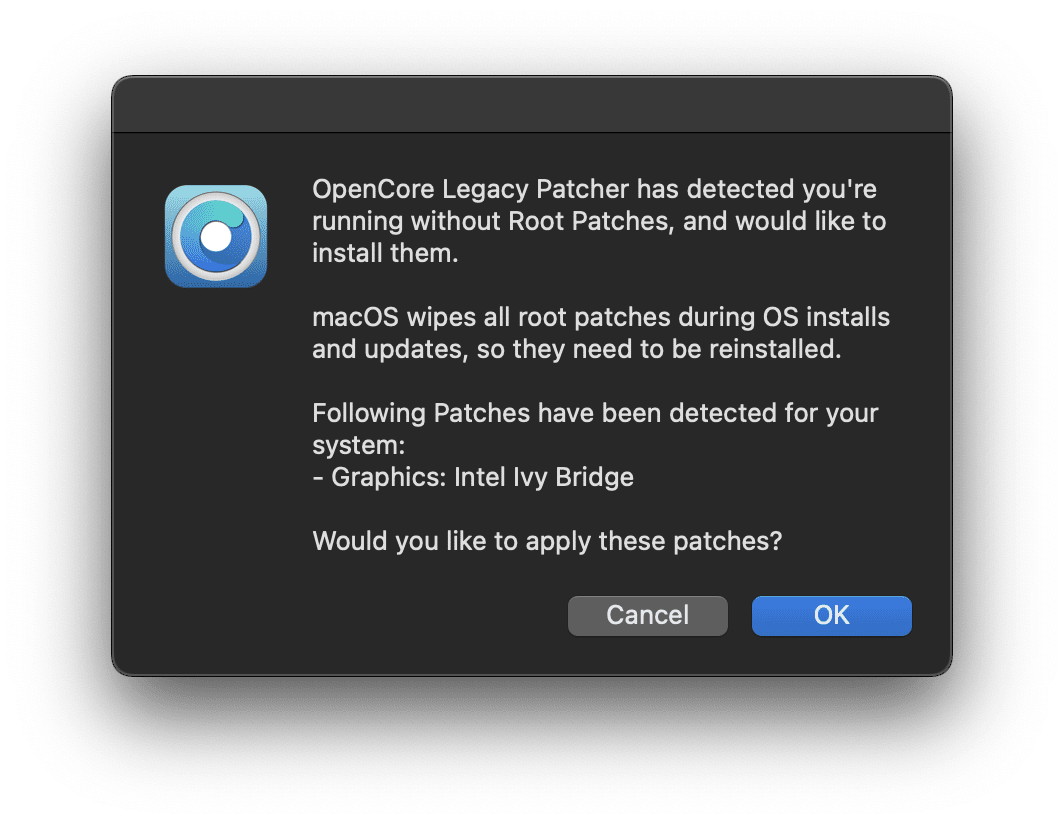Click the white center circle of the app icon
Viewport: 1064px width, 824px height.
[216, 237]
